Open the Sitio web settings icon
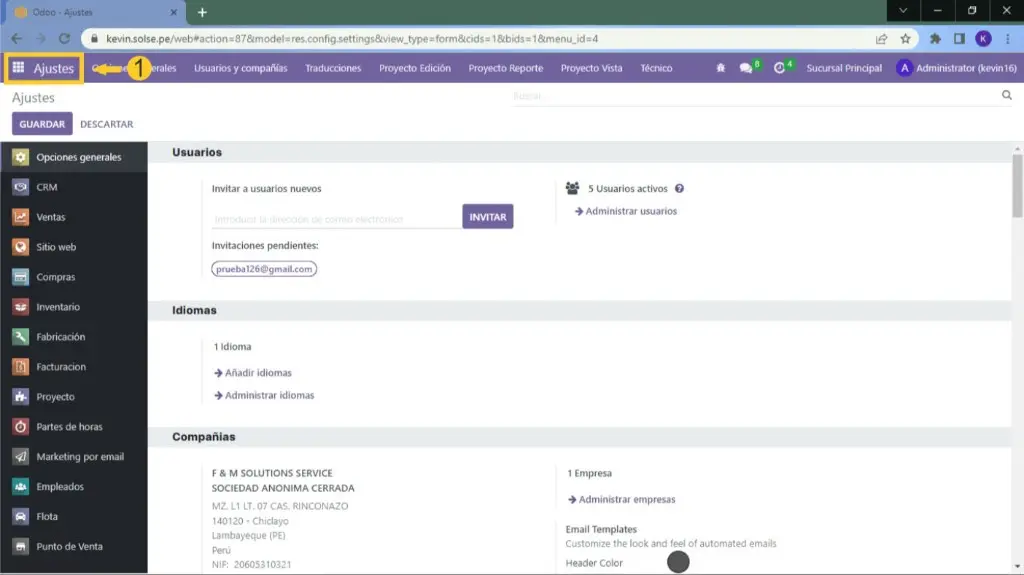The height and width of the screenshot is (575, 1024). click(x=20, y=247)
